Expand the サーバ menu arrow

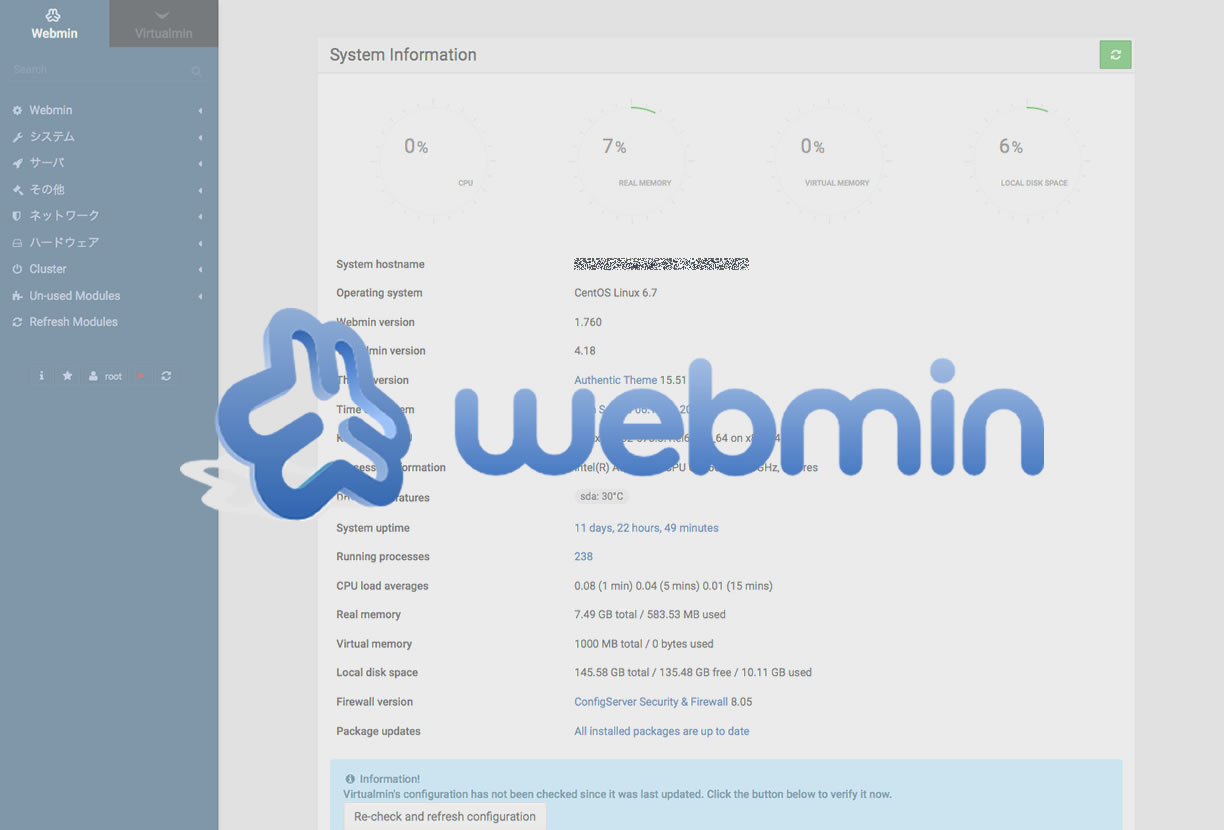coord(200,163)
